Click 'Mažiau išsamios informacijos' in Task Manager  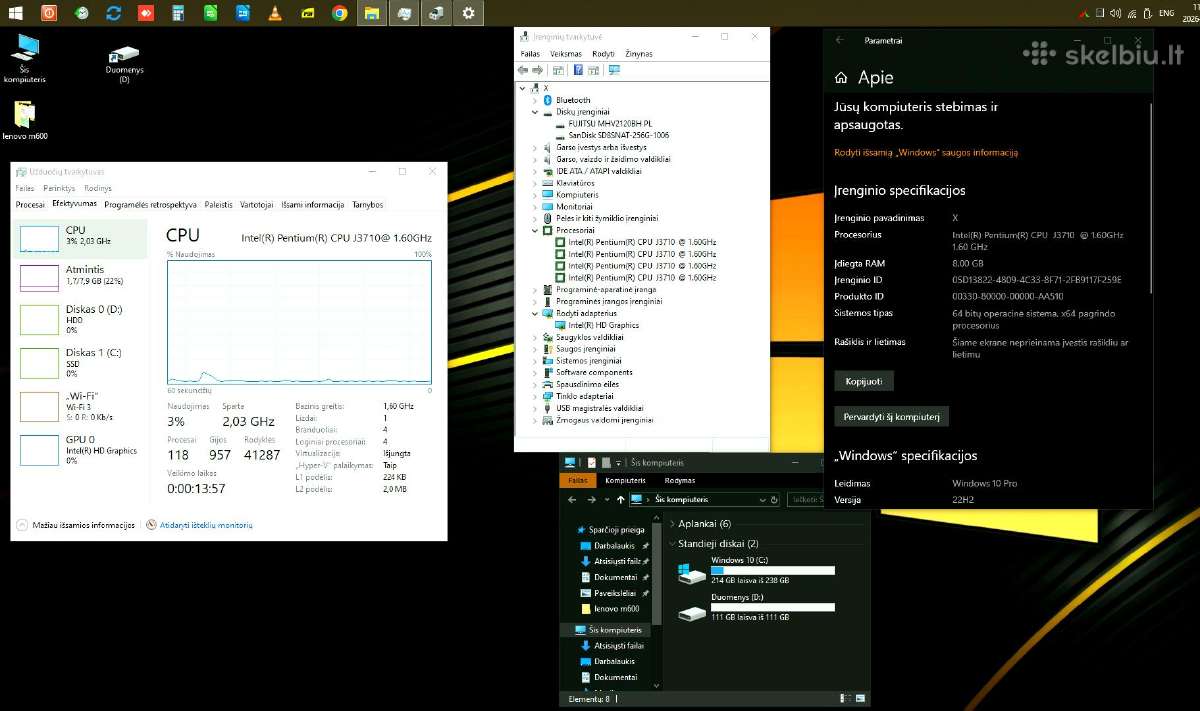[75, 524]
